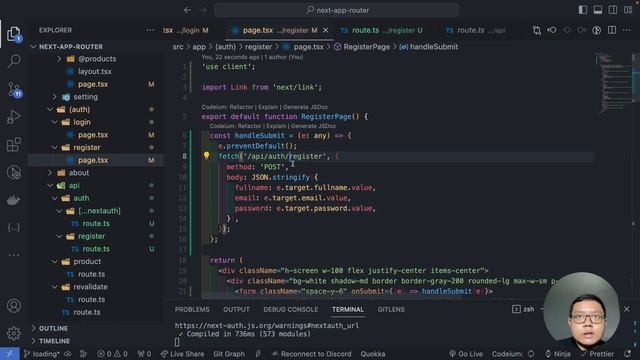The image size is (640, 360).
Task: Collapse the login folder
Action: point(55,122)
